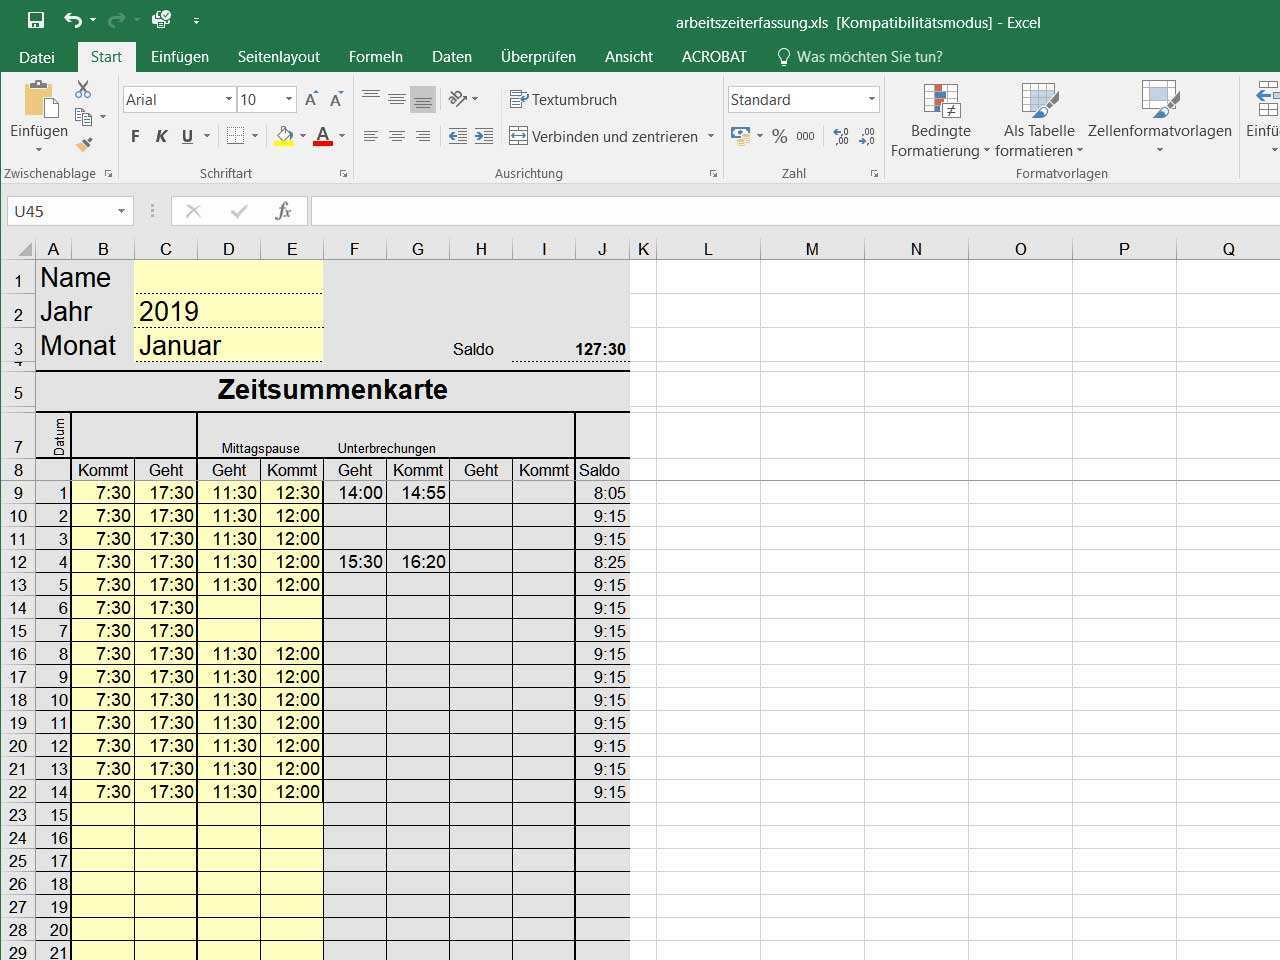This screenshot has height=960, width=1280.
Task: Toggle Textumbruch wrap text
Action: point(563,99)
